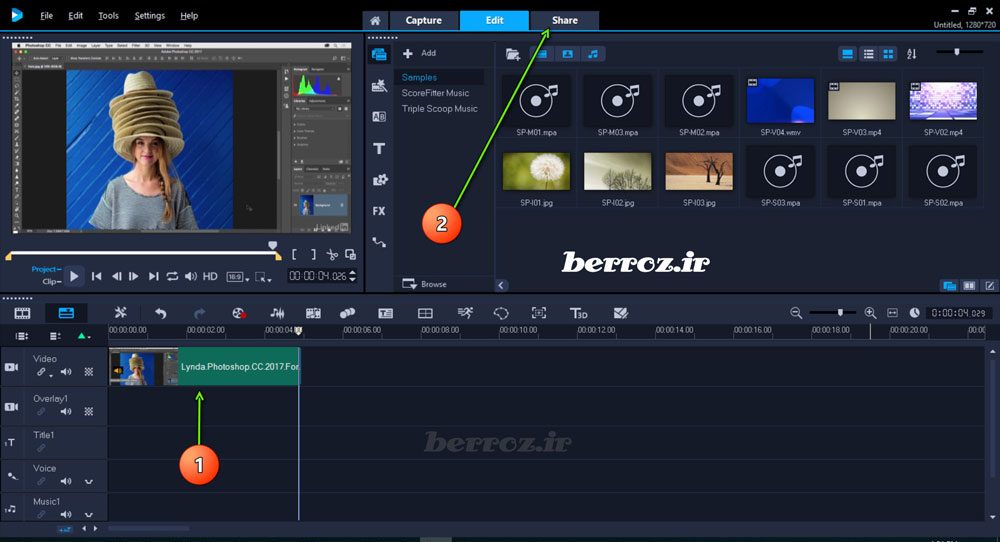The width and height of the screenshot is (1000, 542).
Task: Open the Motion Tracking tool
Action: click(x=347, y=313)
